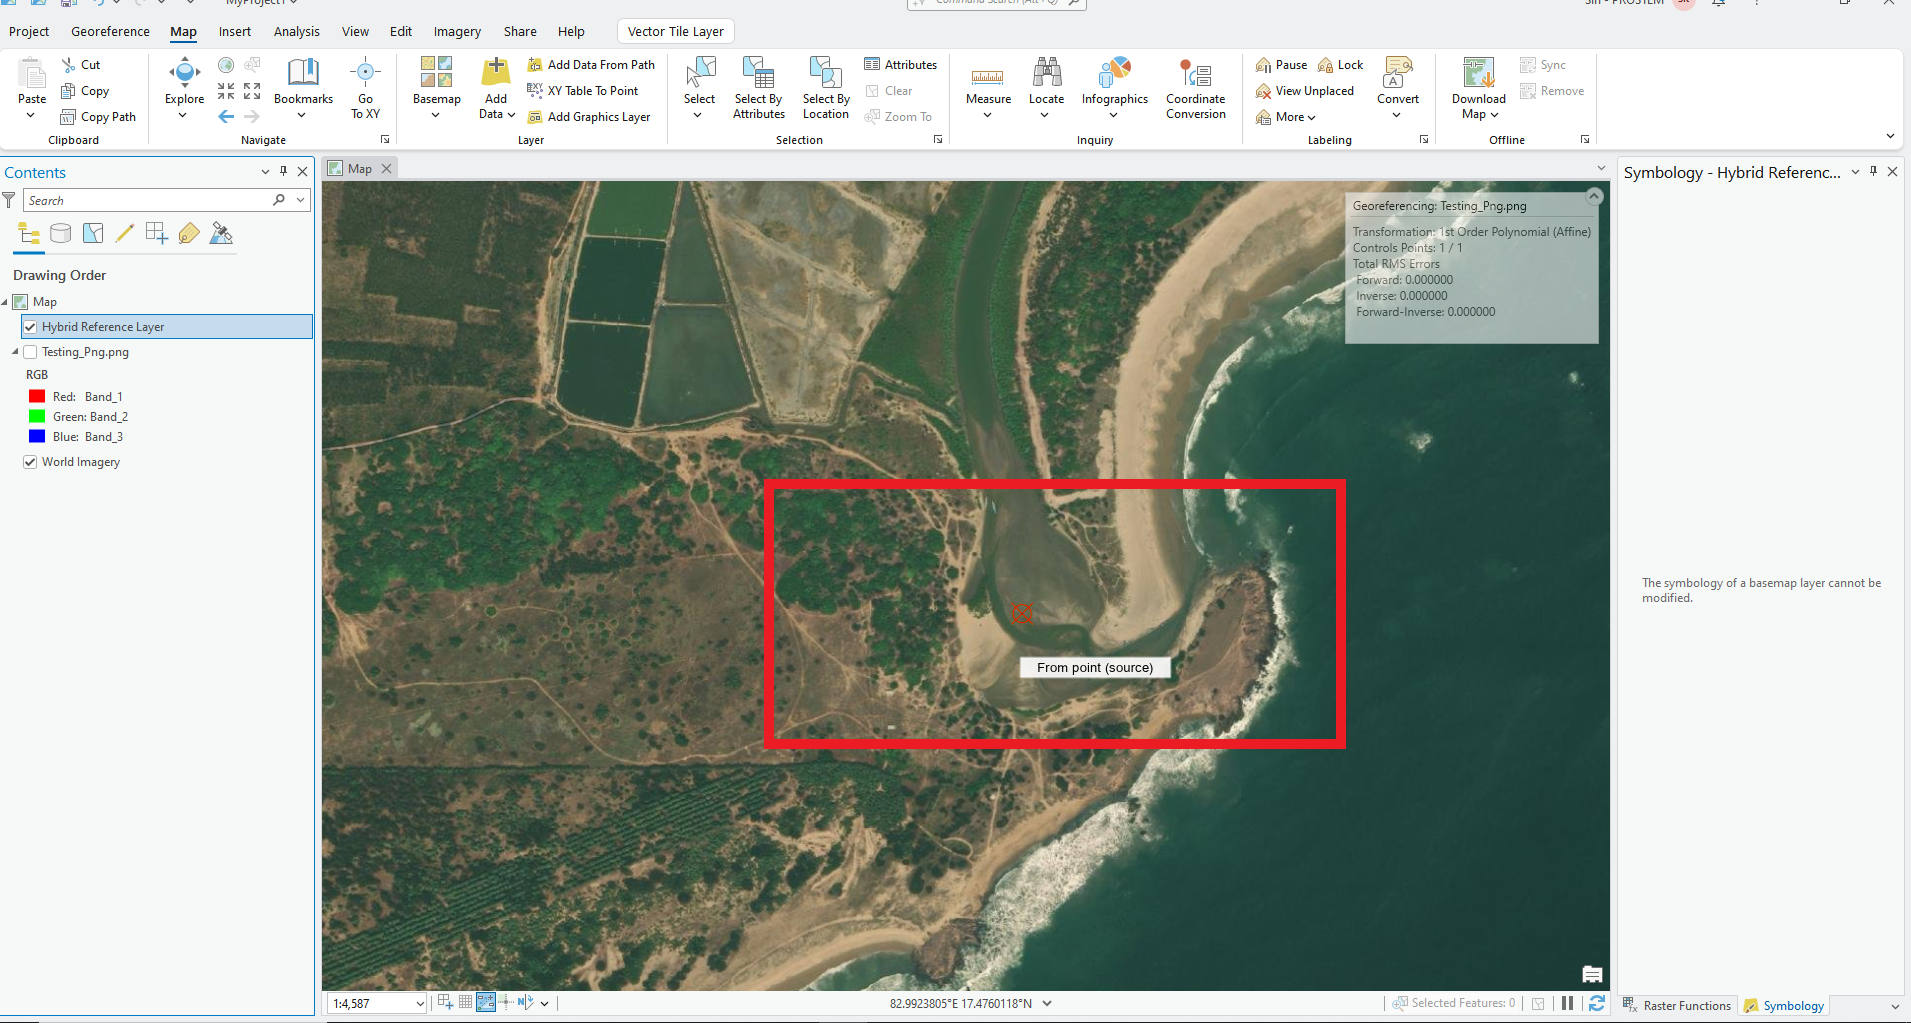Switch to the Symbology pane tab

coord(1784,1006)
